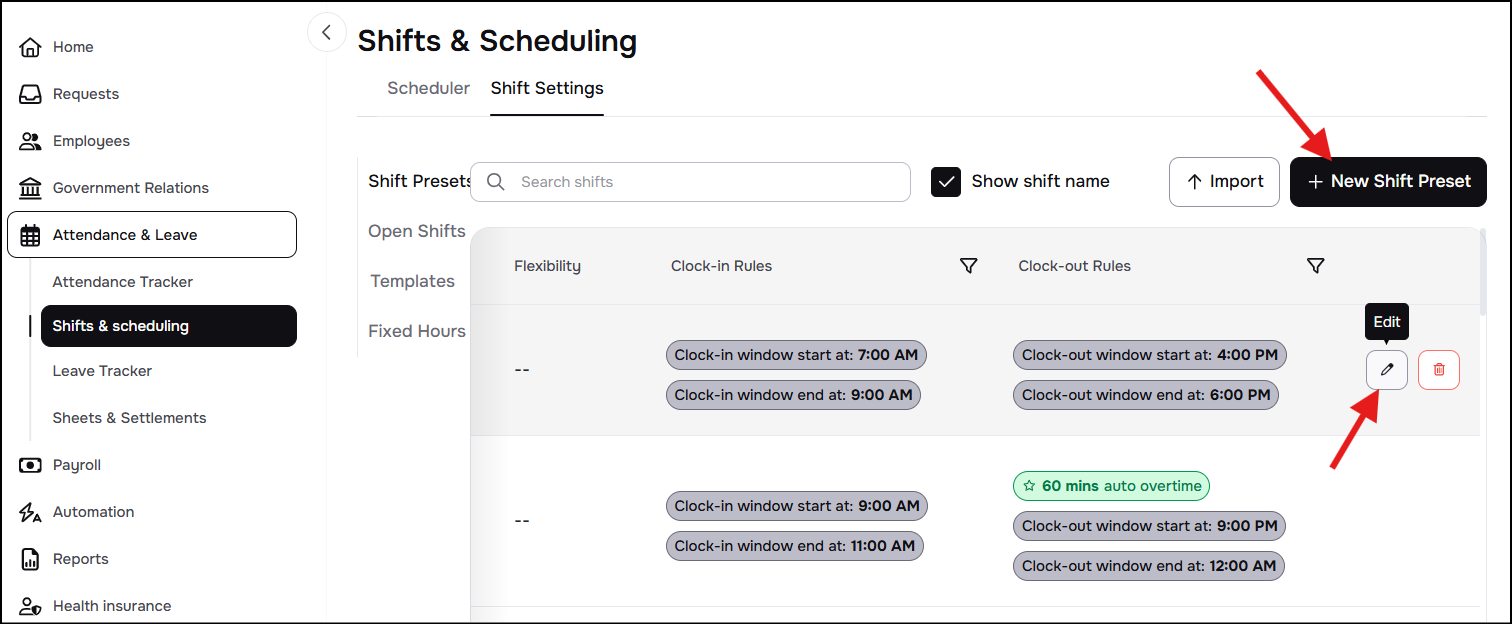Click the table's vertical scrollbar
This screenshot has height=624, width=1512.
[x=1483, y=272]
